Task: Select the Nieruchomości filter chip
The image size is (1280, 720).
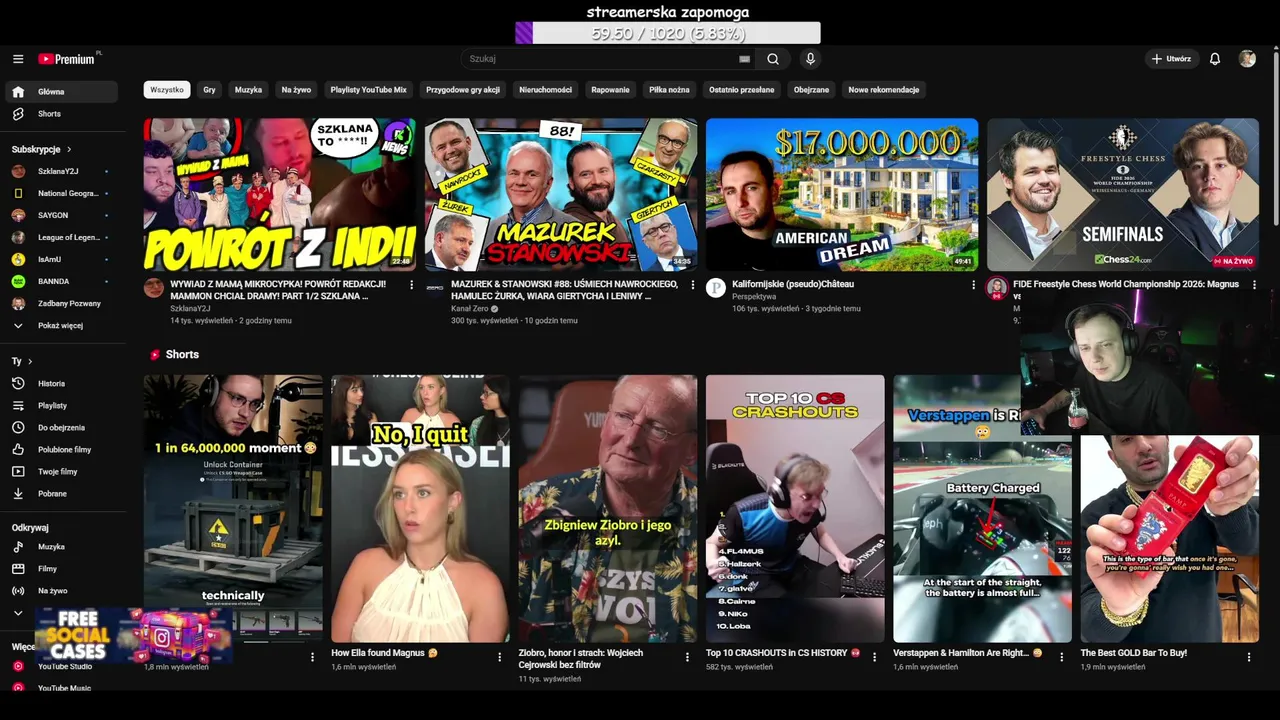Action: click(545, 90)
